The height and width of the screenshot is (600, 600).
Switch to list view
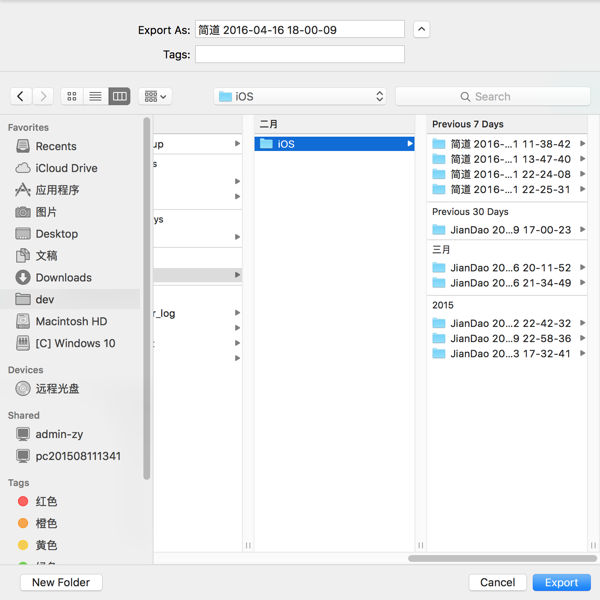[95, 96]
